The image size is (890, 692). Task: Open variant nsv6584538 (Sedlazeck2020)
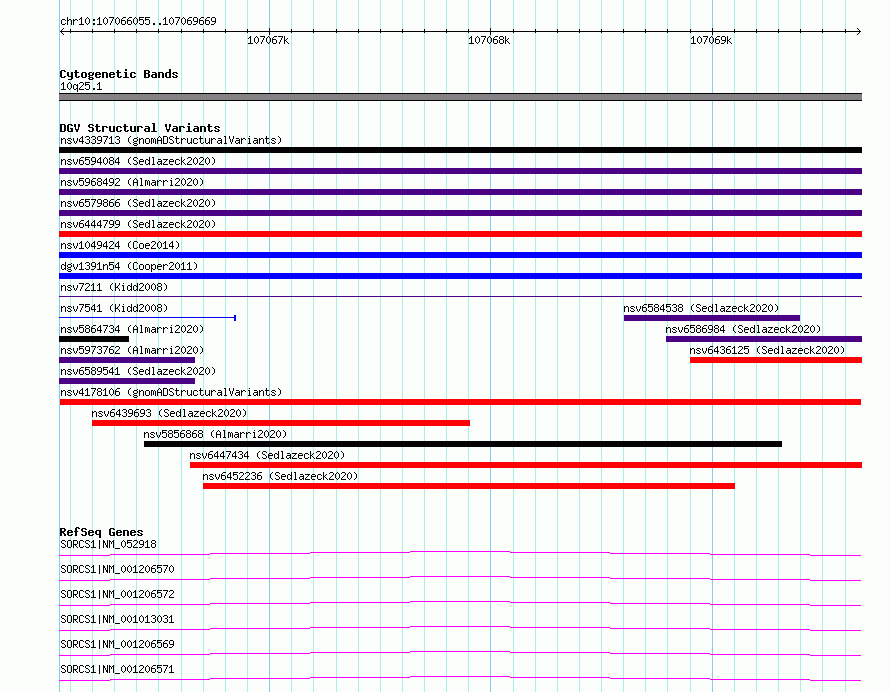tap(701, 308)
